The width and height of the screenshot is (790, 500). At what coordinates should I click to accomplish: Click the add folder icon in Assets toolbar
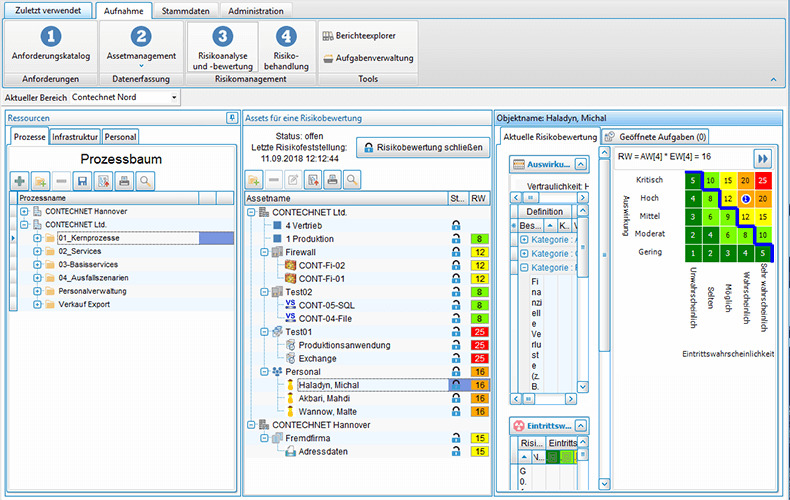[255, 180]
